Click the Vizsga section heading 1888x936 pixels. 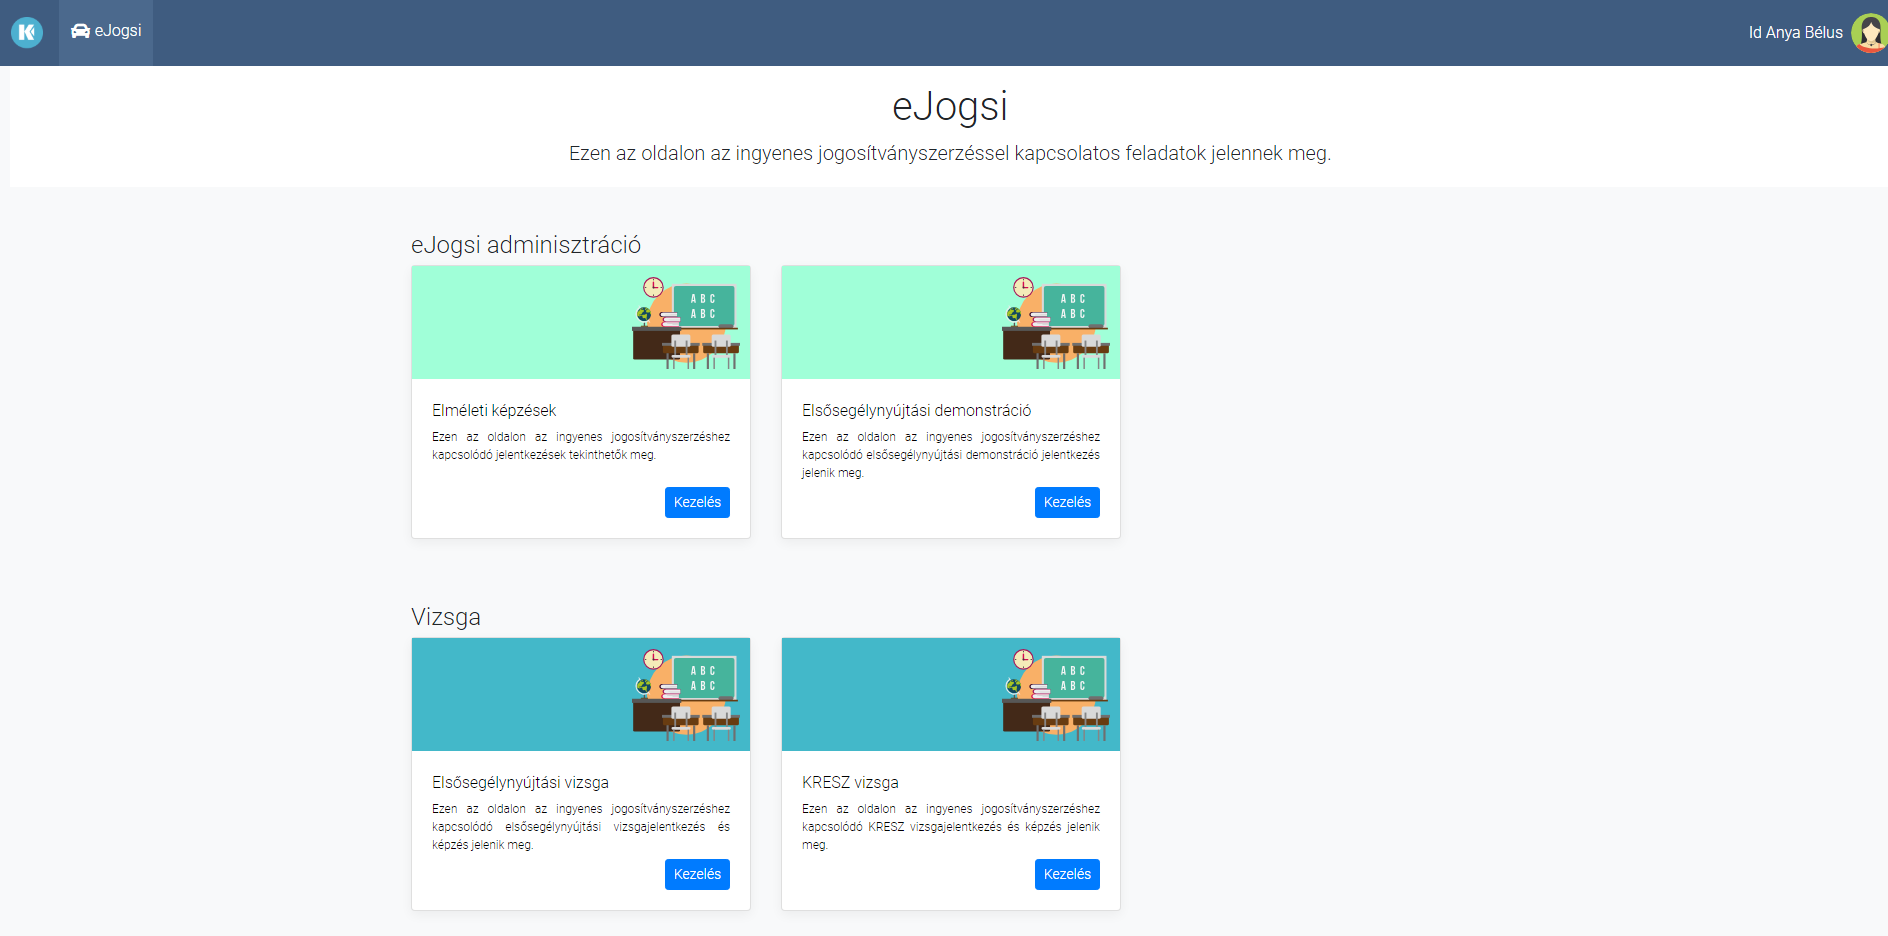click(x=446, y=617)
